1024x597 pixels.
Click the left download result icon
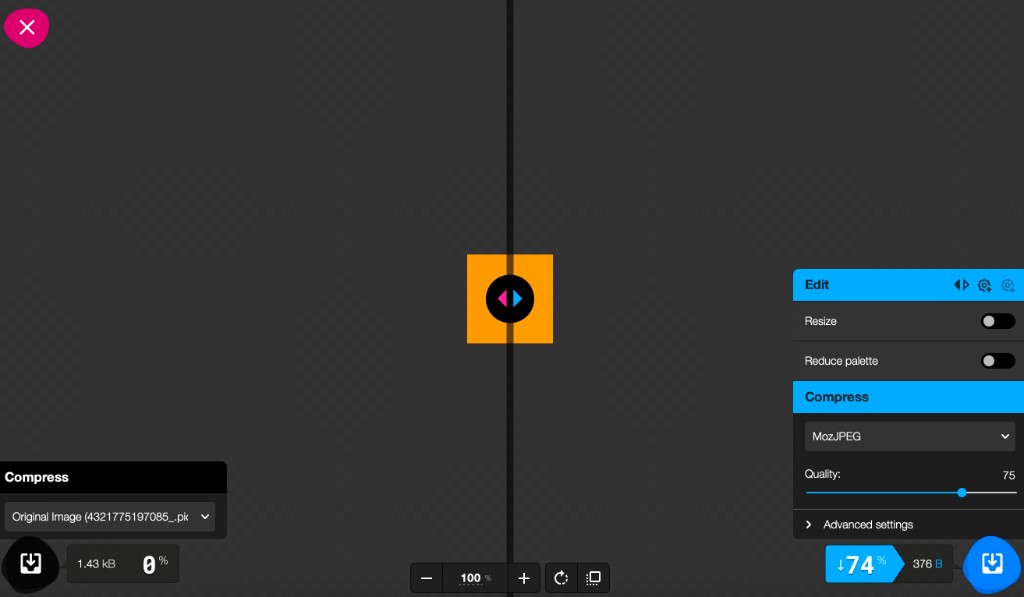tap(30, 564)
